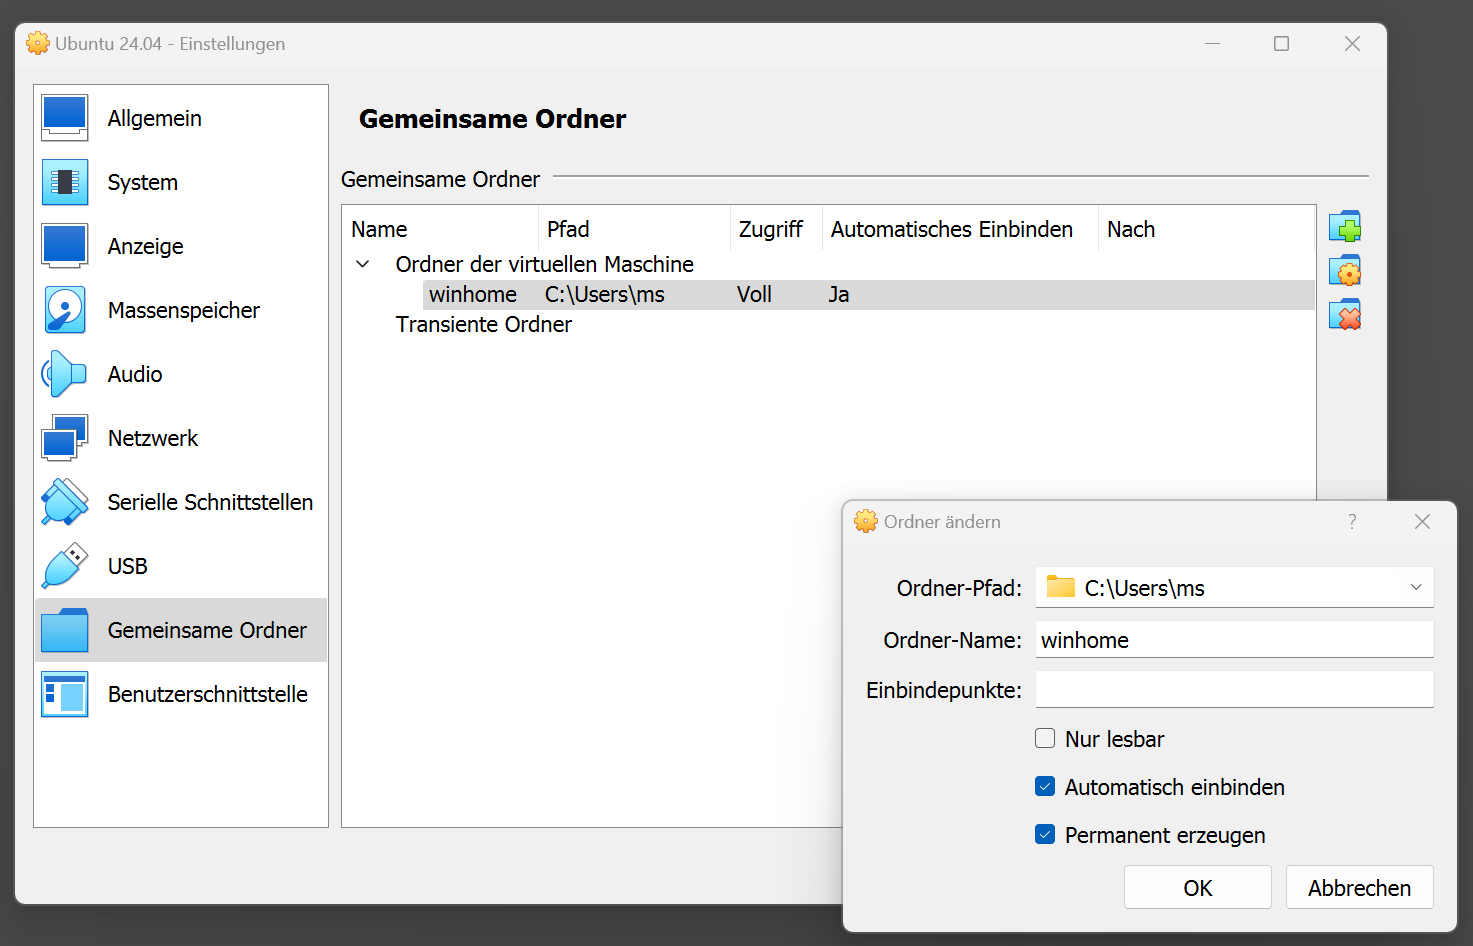
Task: Uncheck Permanent erzeugen
Action: (1045, 834)
